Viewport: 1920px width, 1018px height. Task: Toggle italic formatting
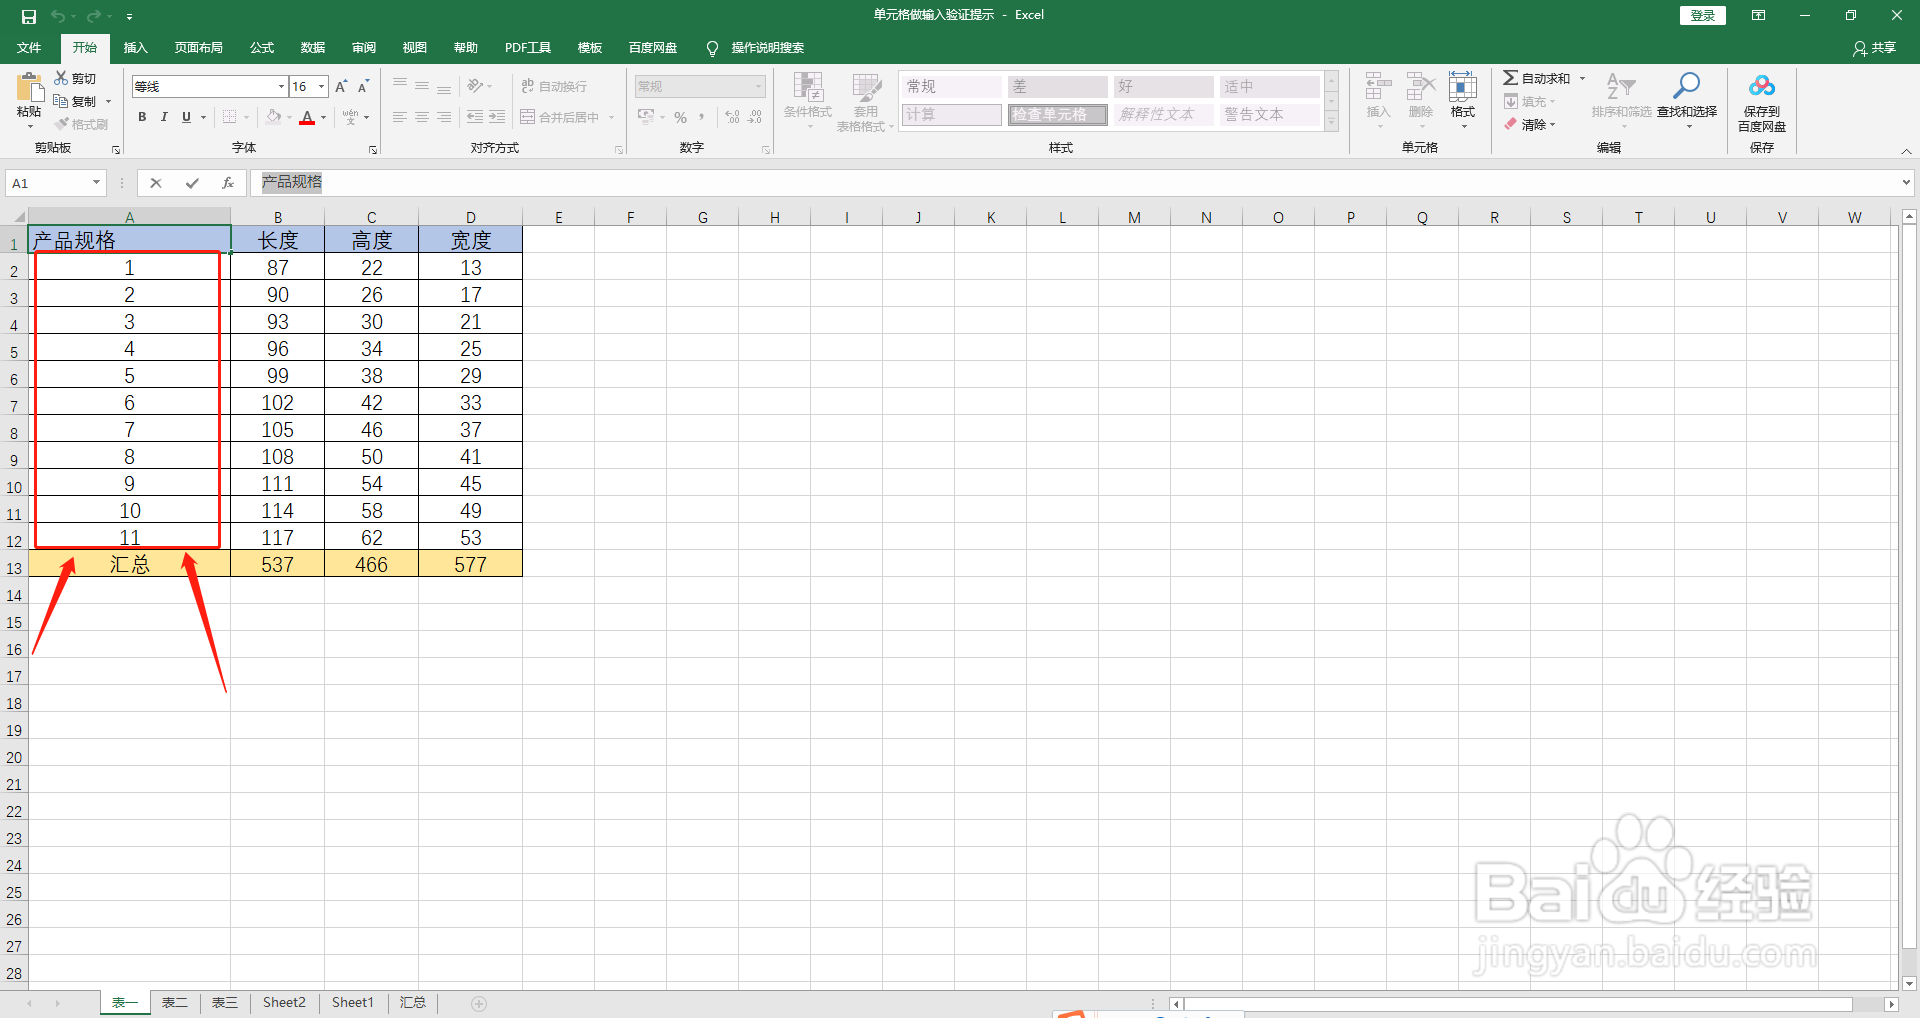(164, 117)
